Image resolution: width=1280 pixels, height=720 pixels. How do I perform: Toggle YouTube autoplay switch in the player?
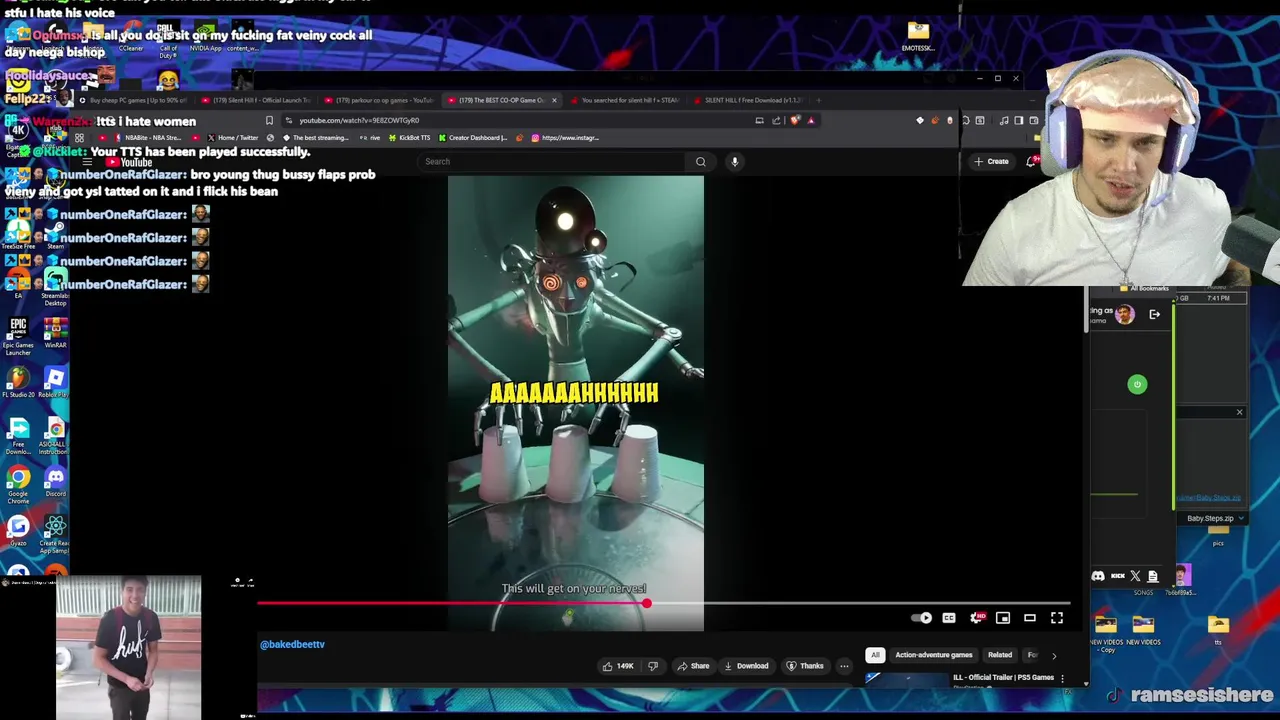click(922, 618)
